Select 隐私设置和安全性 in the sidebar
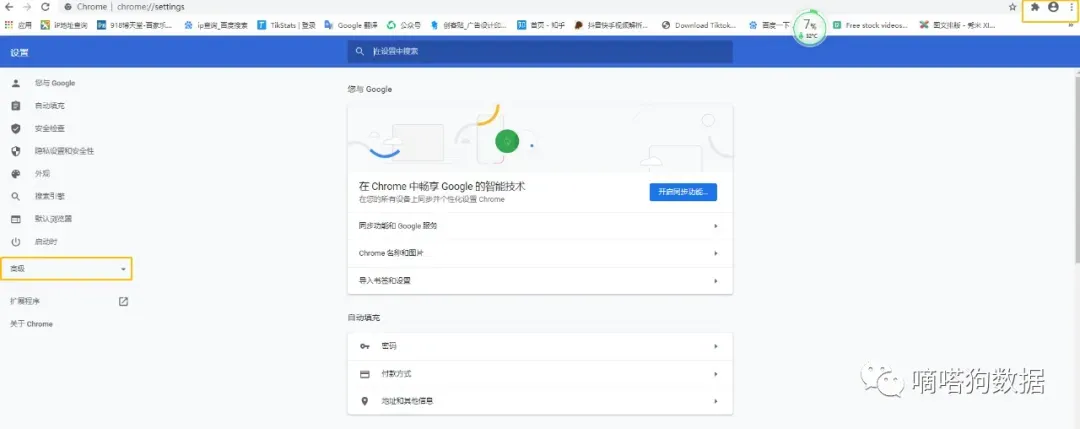 coord(66,151)
